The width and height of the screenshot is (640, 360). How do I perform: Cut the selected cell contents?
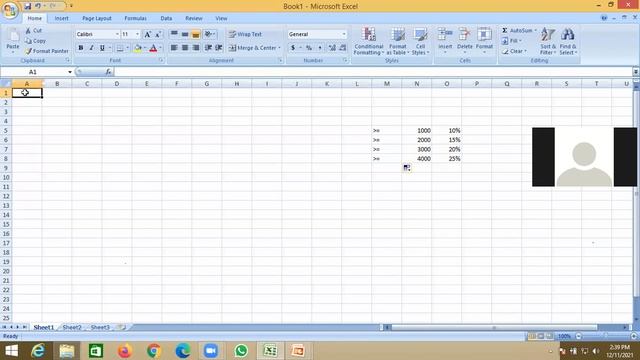pyautogui.click(x=33, y=31)
